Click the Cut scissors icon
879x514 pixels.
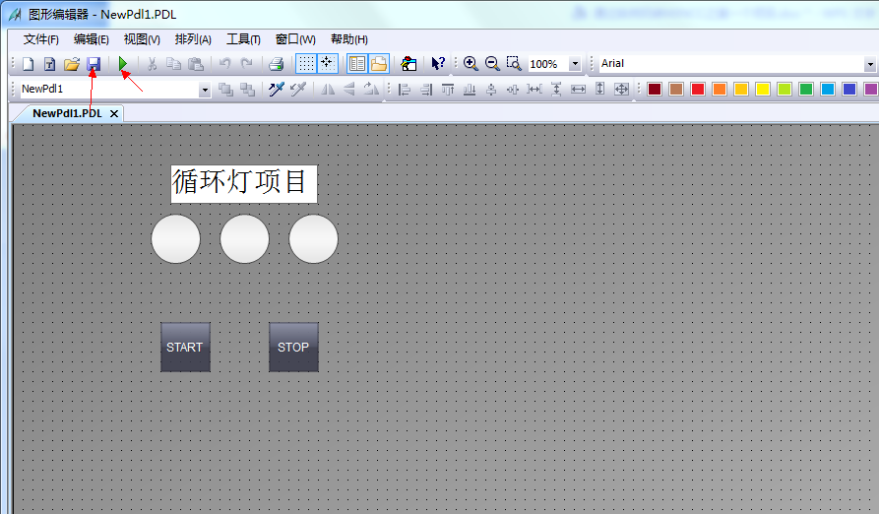(x=152, y=64)
